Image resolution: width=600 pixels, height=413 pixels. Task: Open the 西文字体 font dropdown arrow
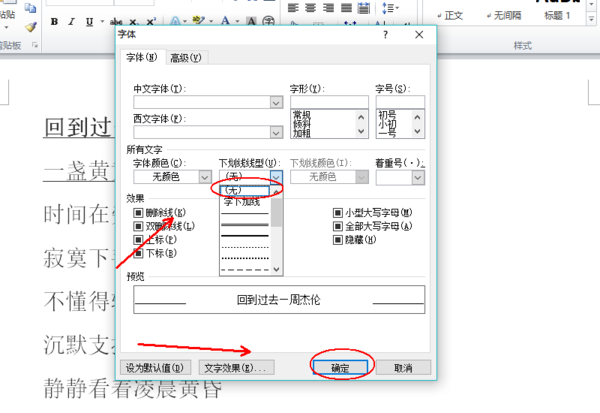coord(276,132)
